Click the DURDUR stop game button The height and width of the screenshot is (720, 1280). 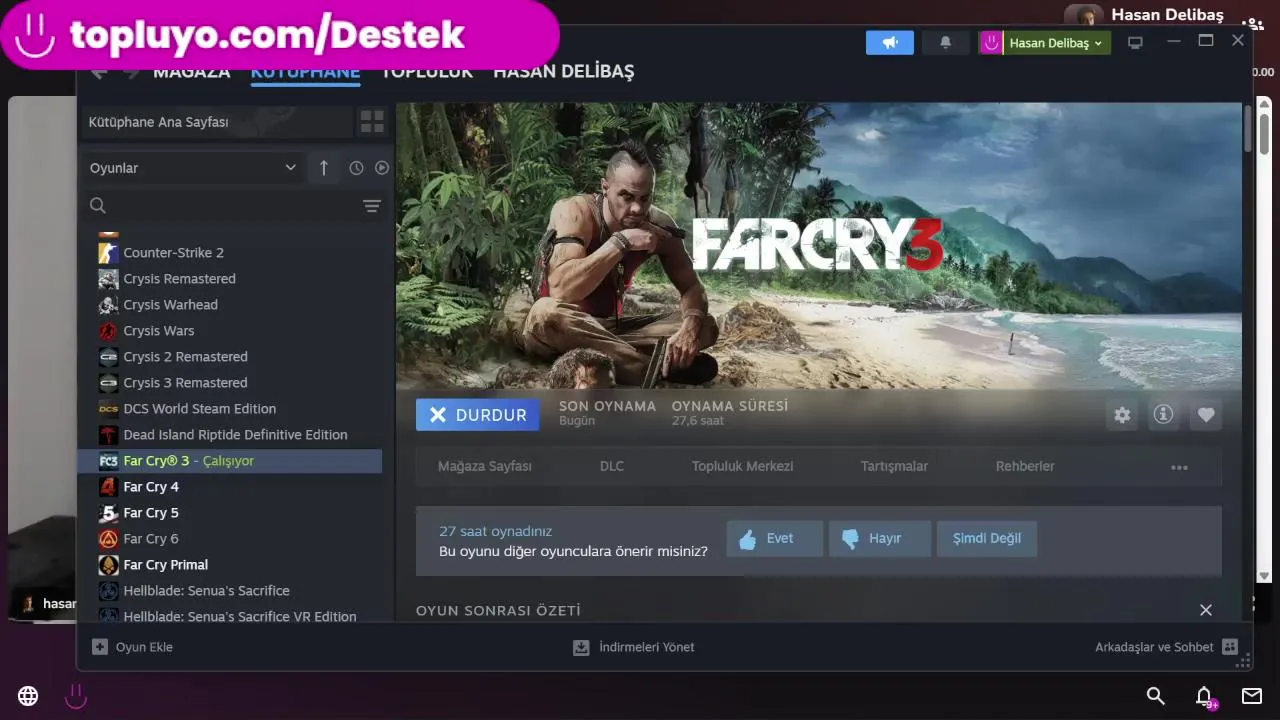(x=477, y=415)
